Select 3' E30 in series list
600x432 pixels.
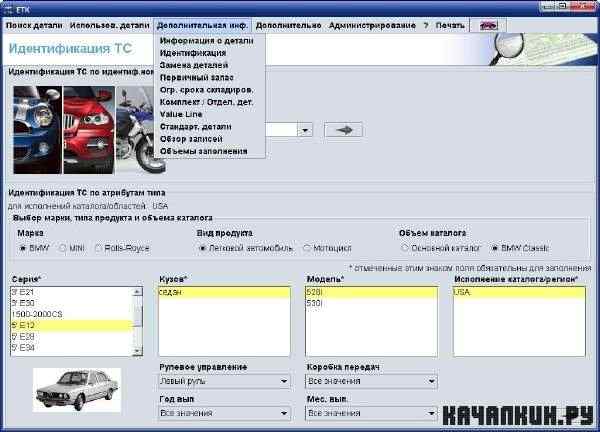[x=72, y=303]
